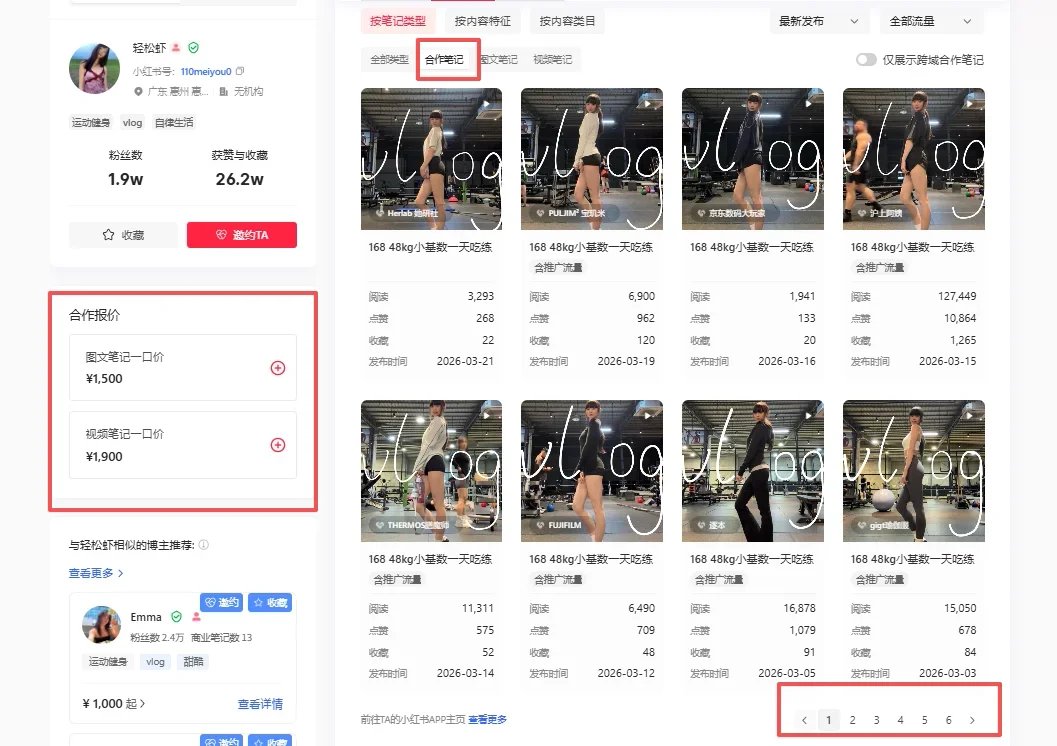The height and width of the screenshot is (746, 1057).
Task: Click the green verified badge beside Emma
Action: 177,617
